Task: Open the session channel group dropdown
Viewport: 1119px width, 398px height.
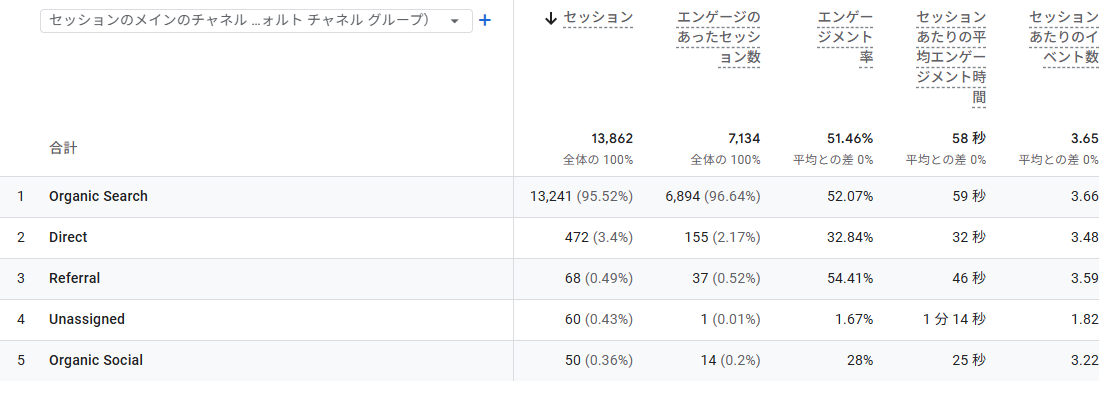Action: (256, 21)
